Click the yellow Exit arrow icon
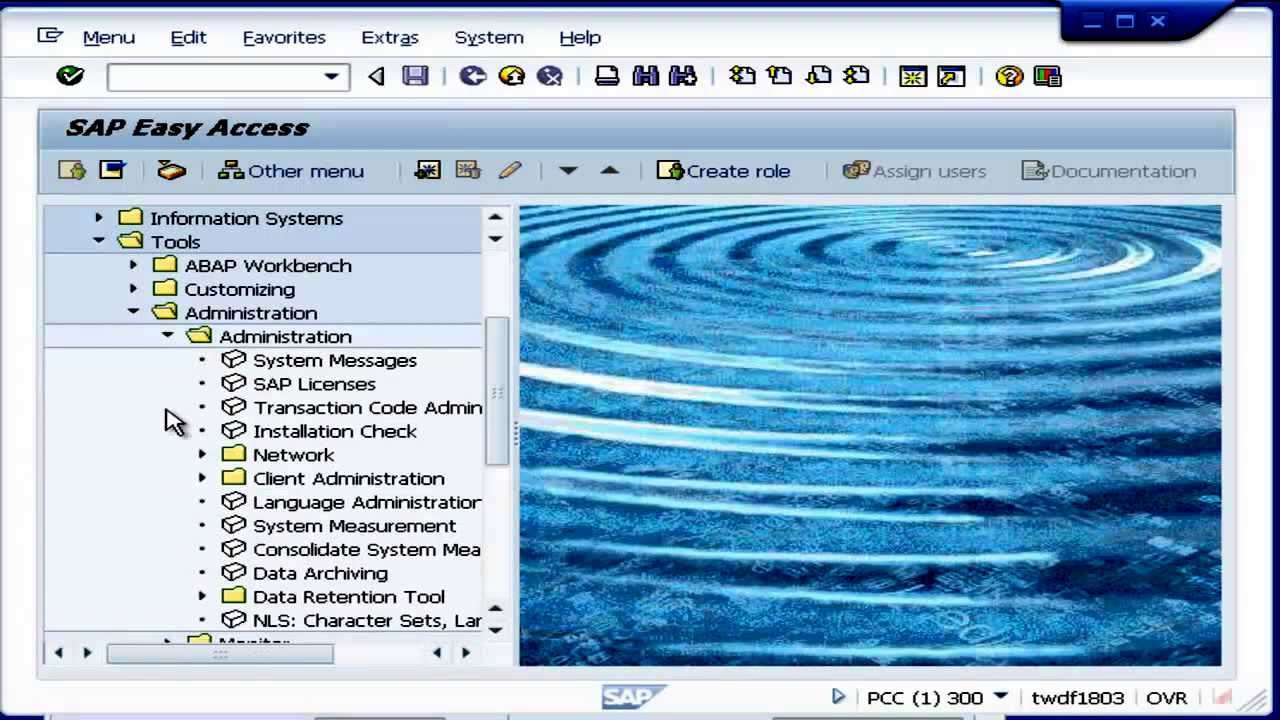The width and height of the screenshot is (1280, 720). pyautogui.click(x=511, y=76)
